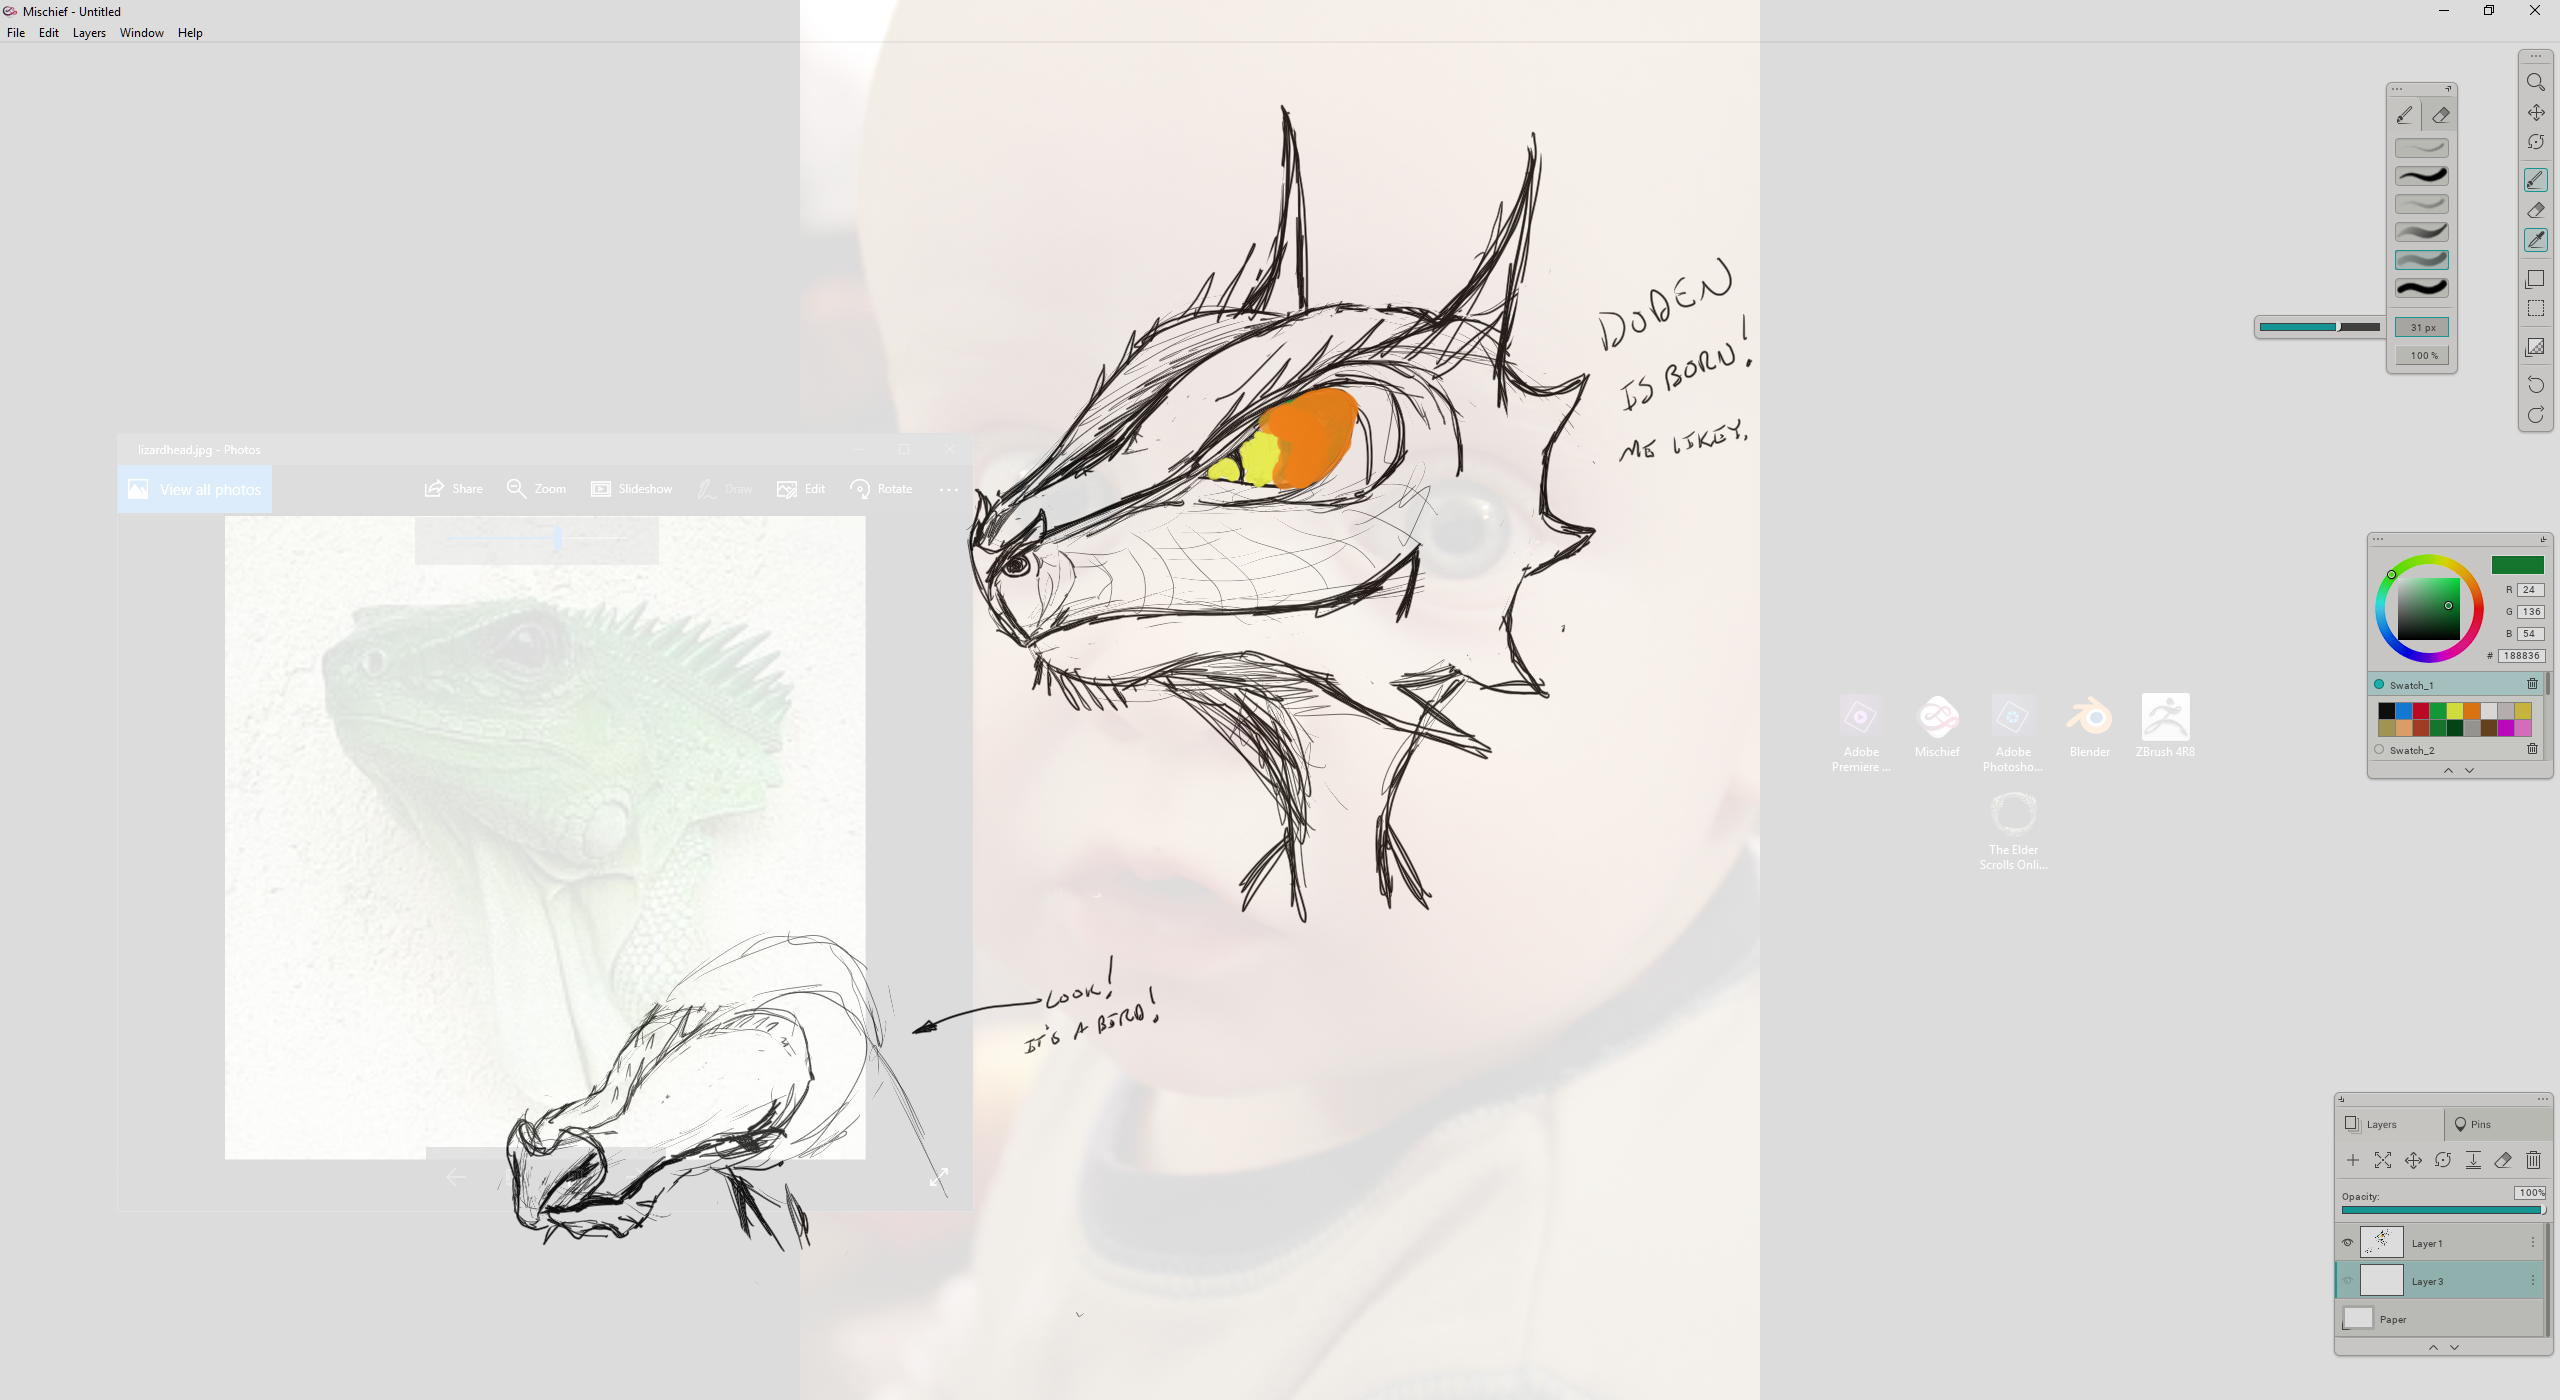Image resolution: width=2560 pixels, height=1400 pixels.
Task: Open Layer 1 options three-dot menu
Action: [2533, 1243]
